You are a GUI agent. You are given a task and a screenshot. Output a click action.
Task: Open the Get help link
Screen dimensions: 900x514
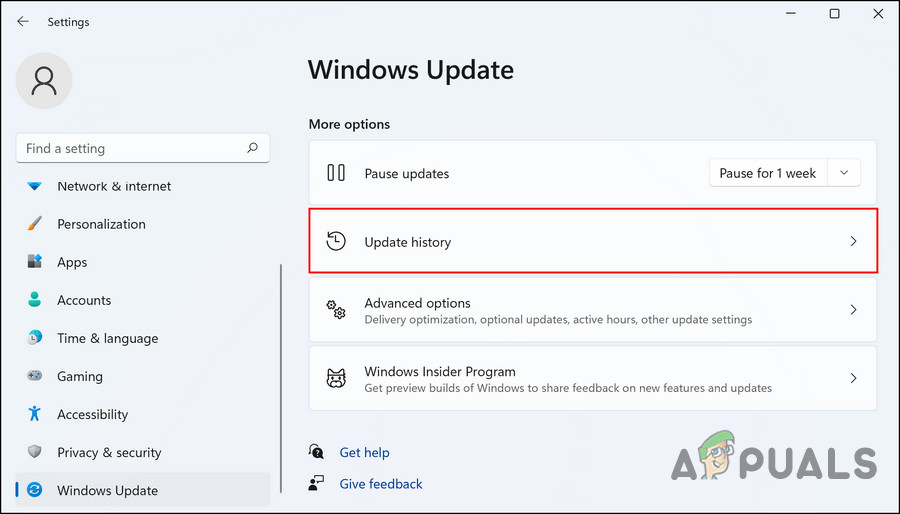pos(364,452)
